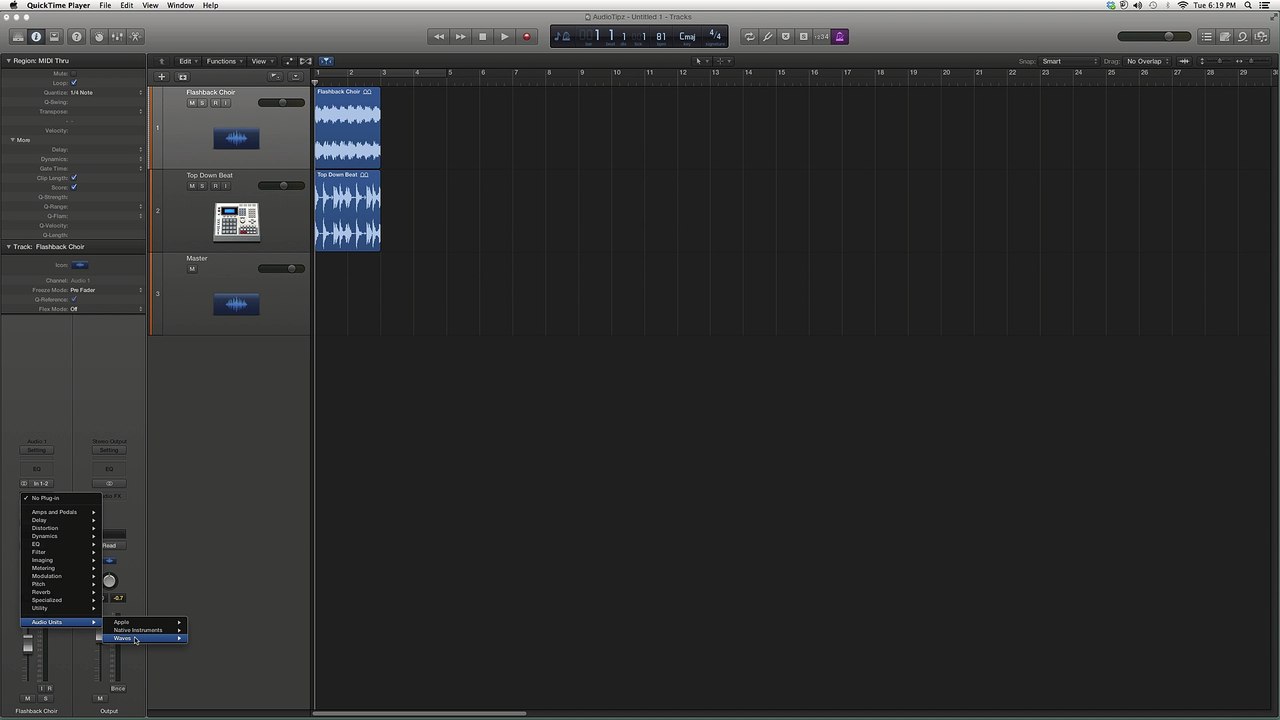Viewport: 1280px width, 720px height.
Task: Toggle the Inspector info icon
Action: click(x=36, y=37)
